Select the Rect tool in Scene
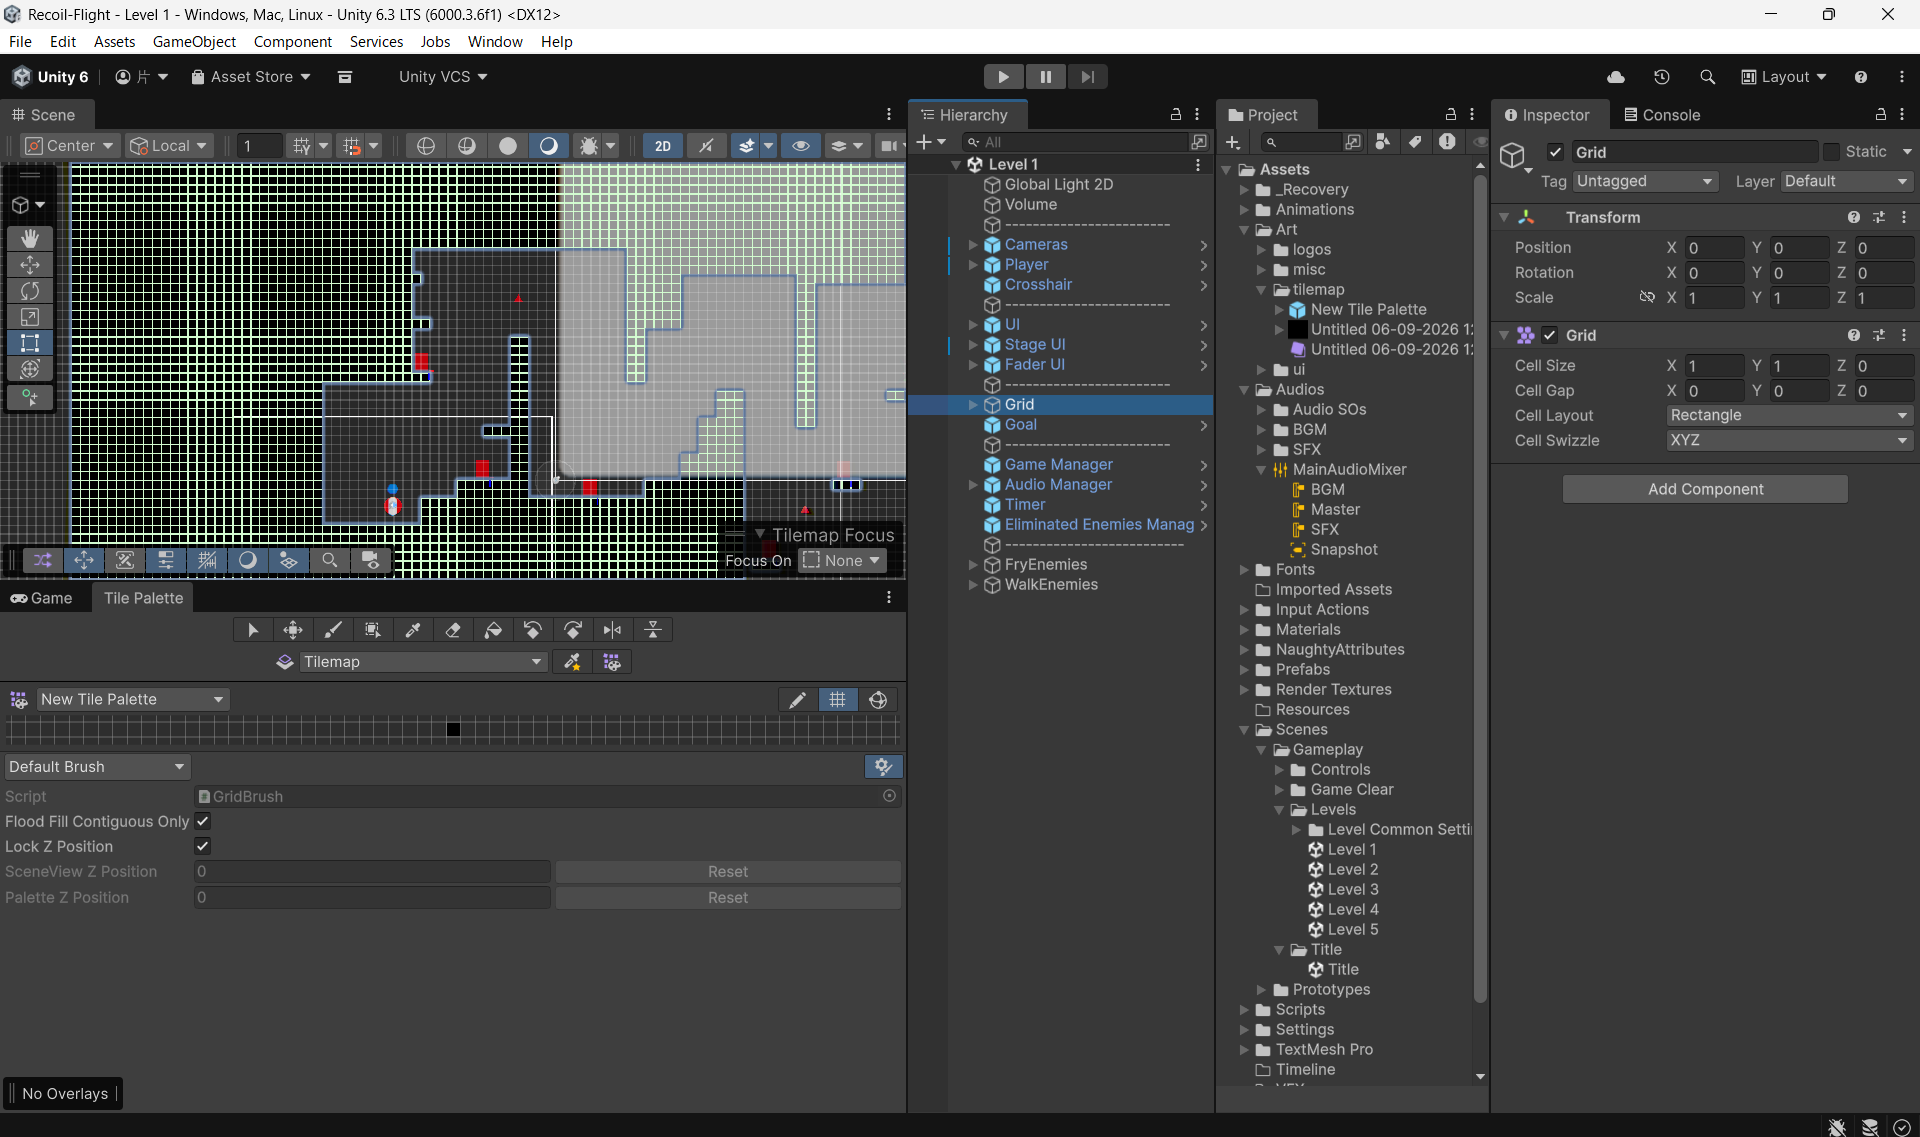 point(30,343)
